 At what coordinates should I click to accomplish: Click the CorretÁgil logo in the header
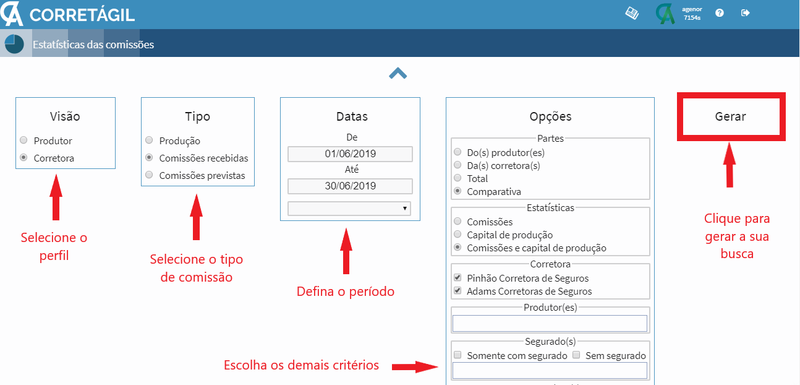click(67, 14)
